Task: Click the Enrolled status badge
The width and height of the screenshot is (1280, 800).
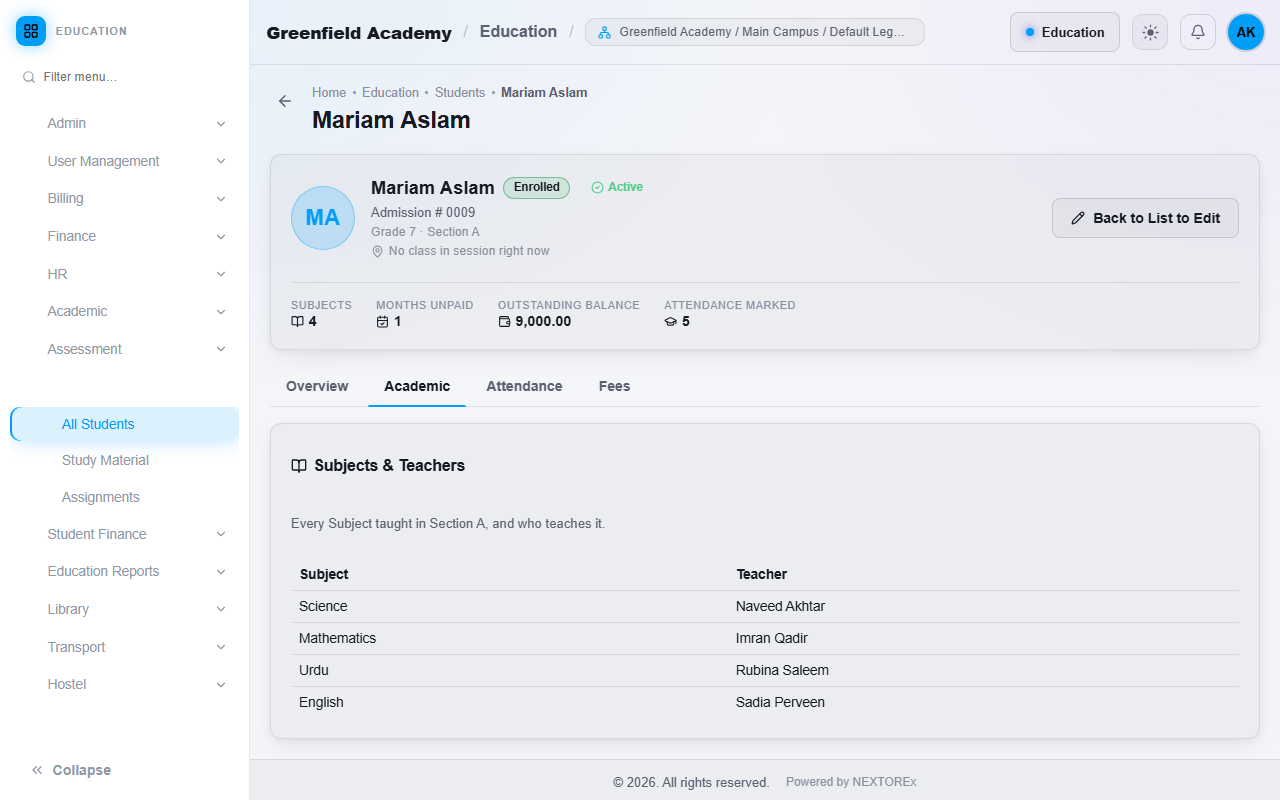Action: pyautogui.click(x=536, y=187)
